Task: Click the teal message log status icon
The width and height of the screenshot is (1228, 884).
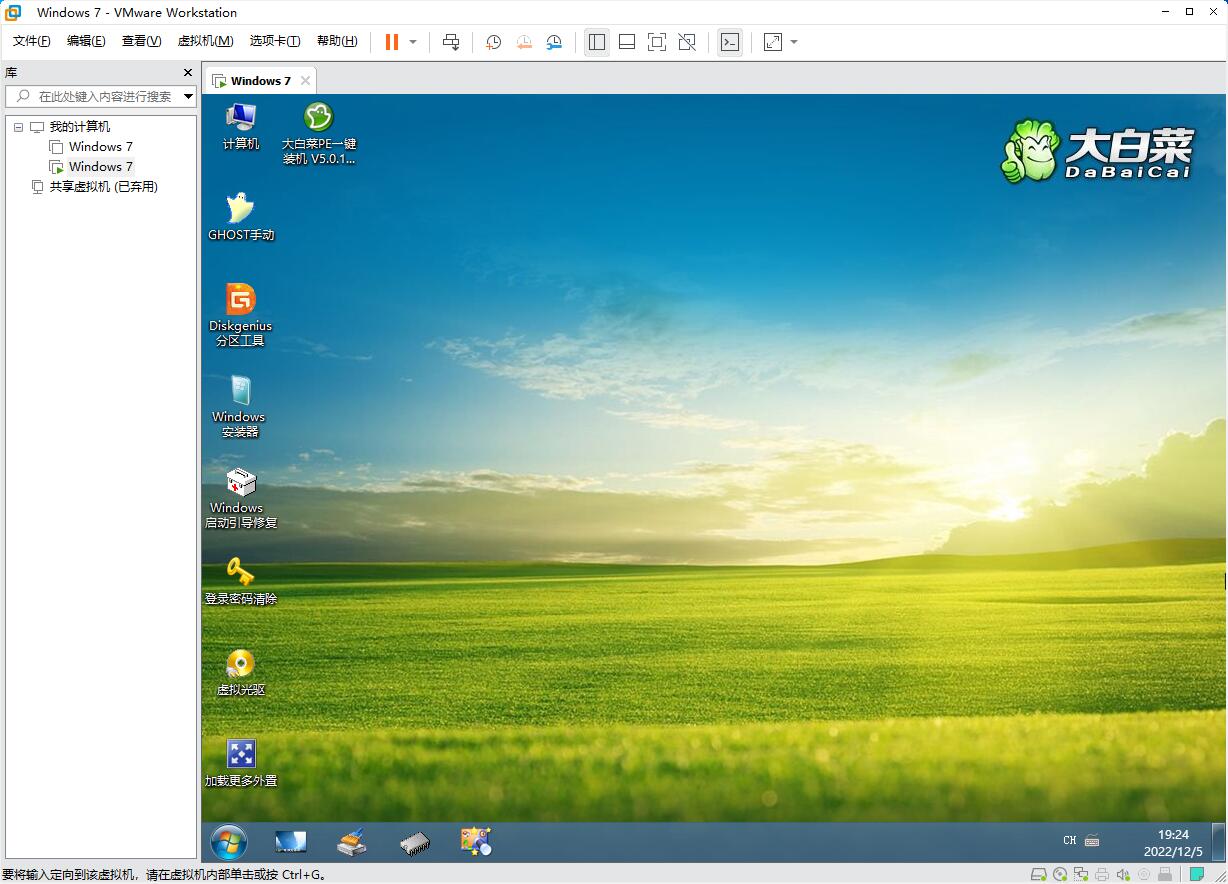Action: pyautogui.click(x=1197, y=874)
